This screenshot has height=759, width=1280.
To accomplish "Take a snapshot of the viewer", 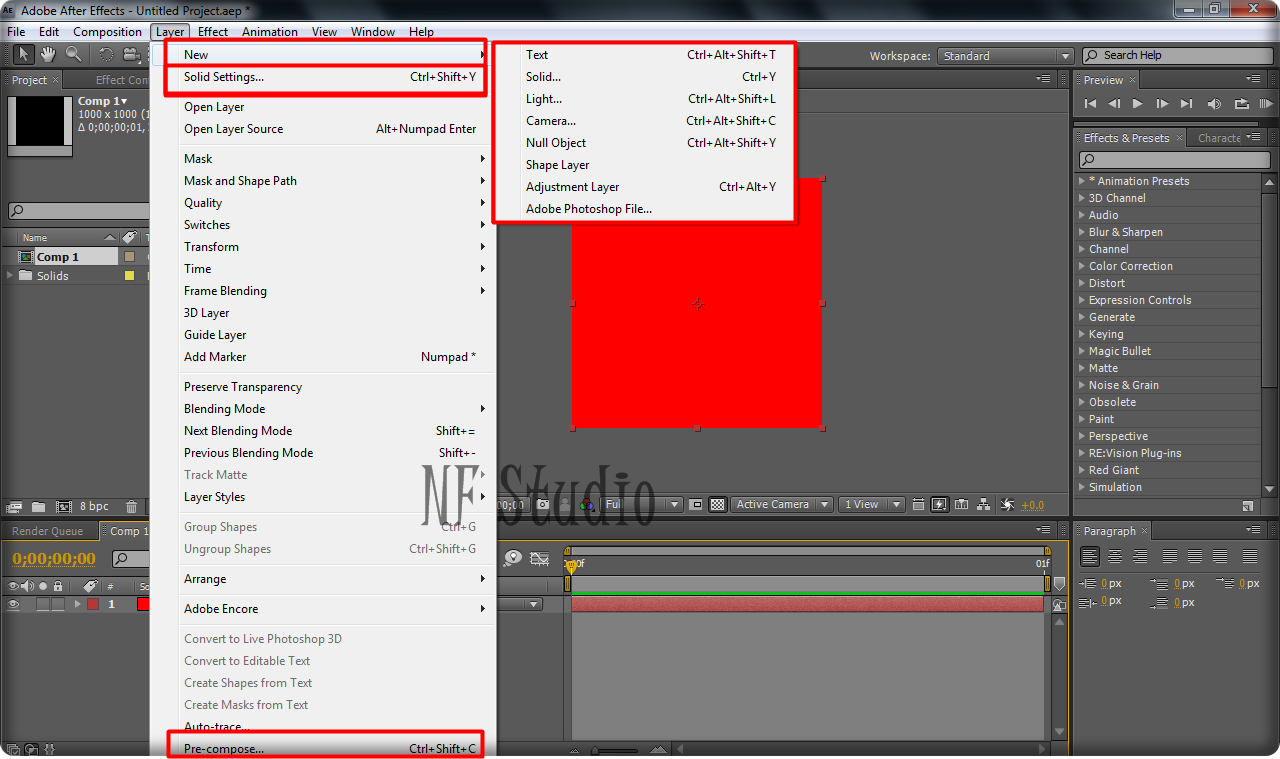I will tap(544, 505).
